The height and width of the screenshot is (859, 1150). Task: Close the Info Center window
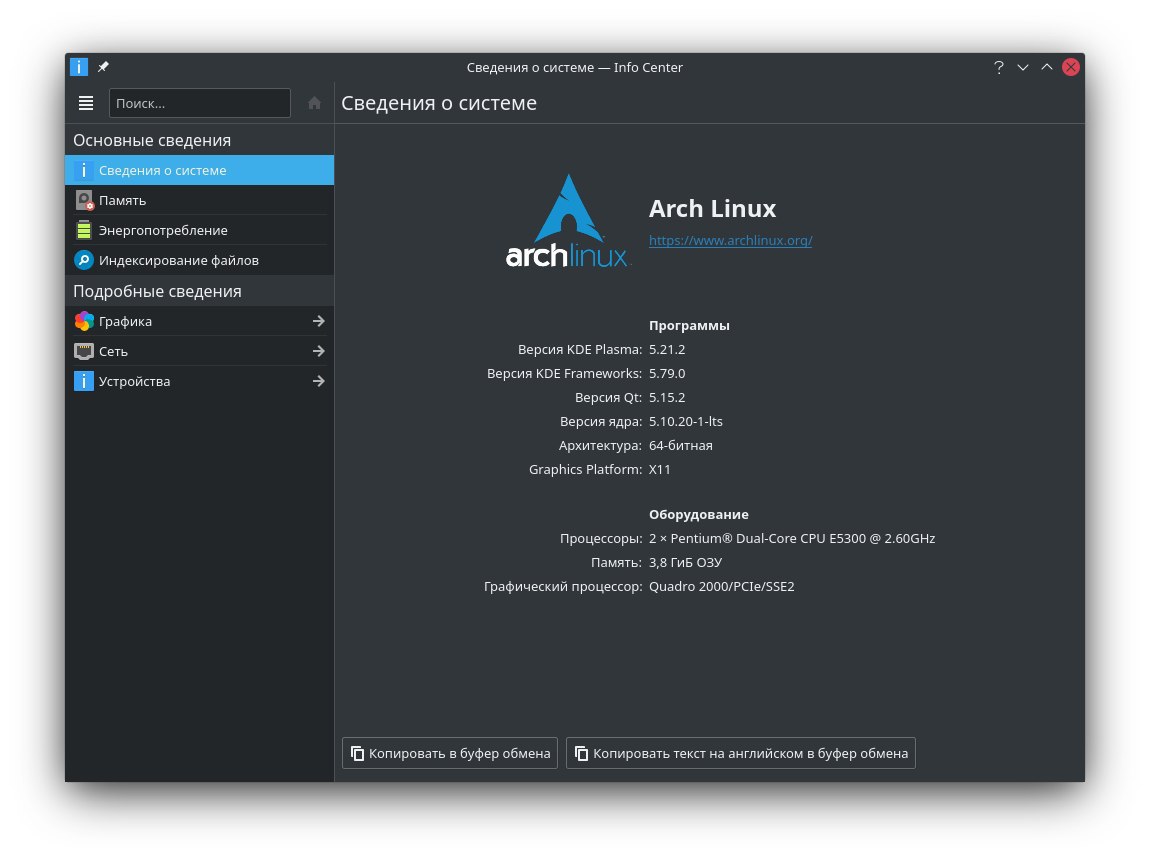[1071, 67]
